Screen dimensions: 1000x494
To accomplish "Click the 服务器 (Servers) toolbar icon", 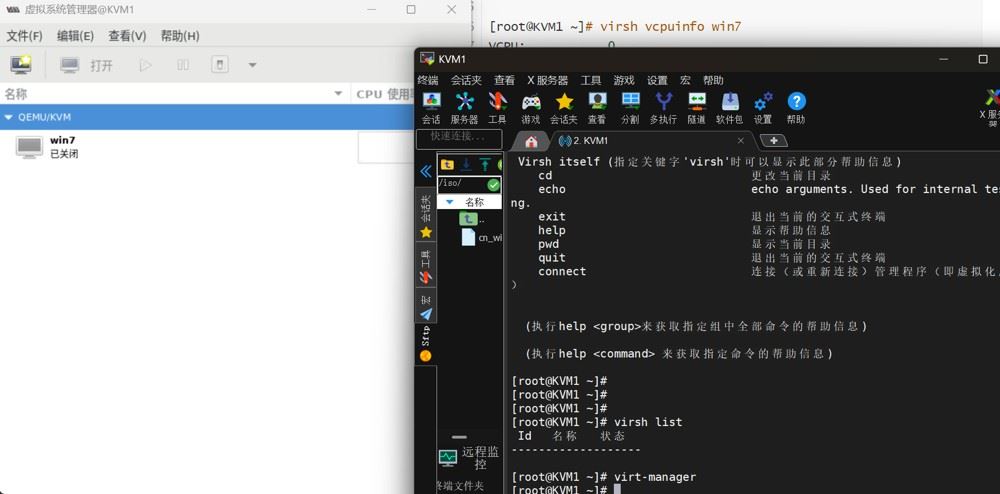I will pos(464,108).
